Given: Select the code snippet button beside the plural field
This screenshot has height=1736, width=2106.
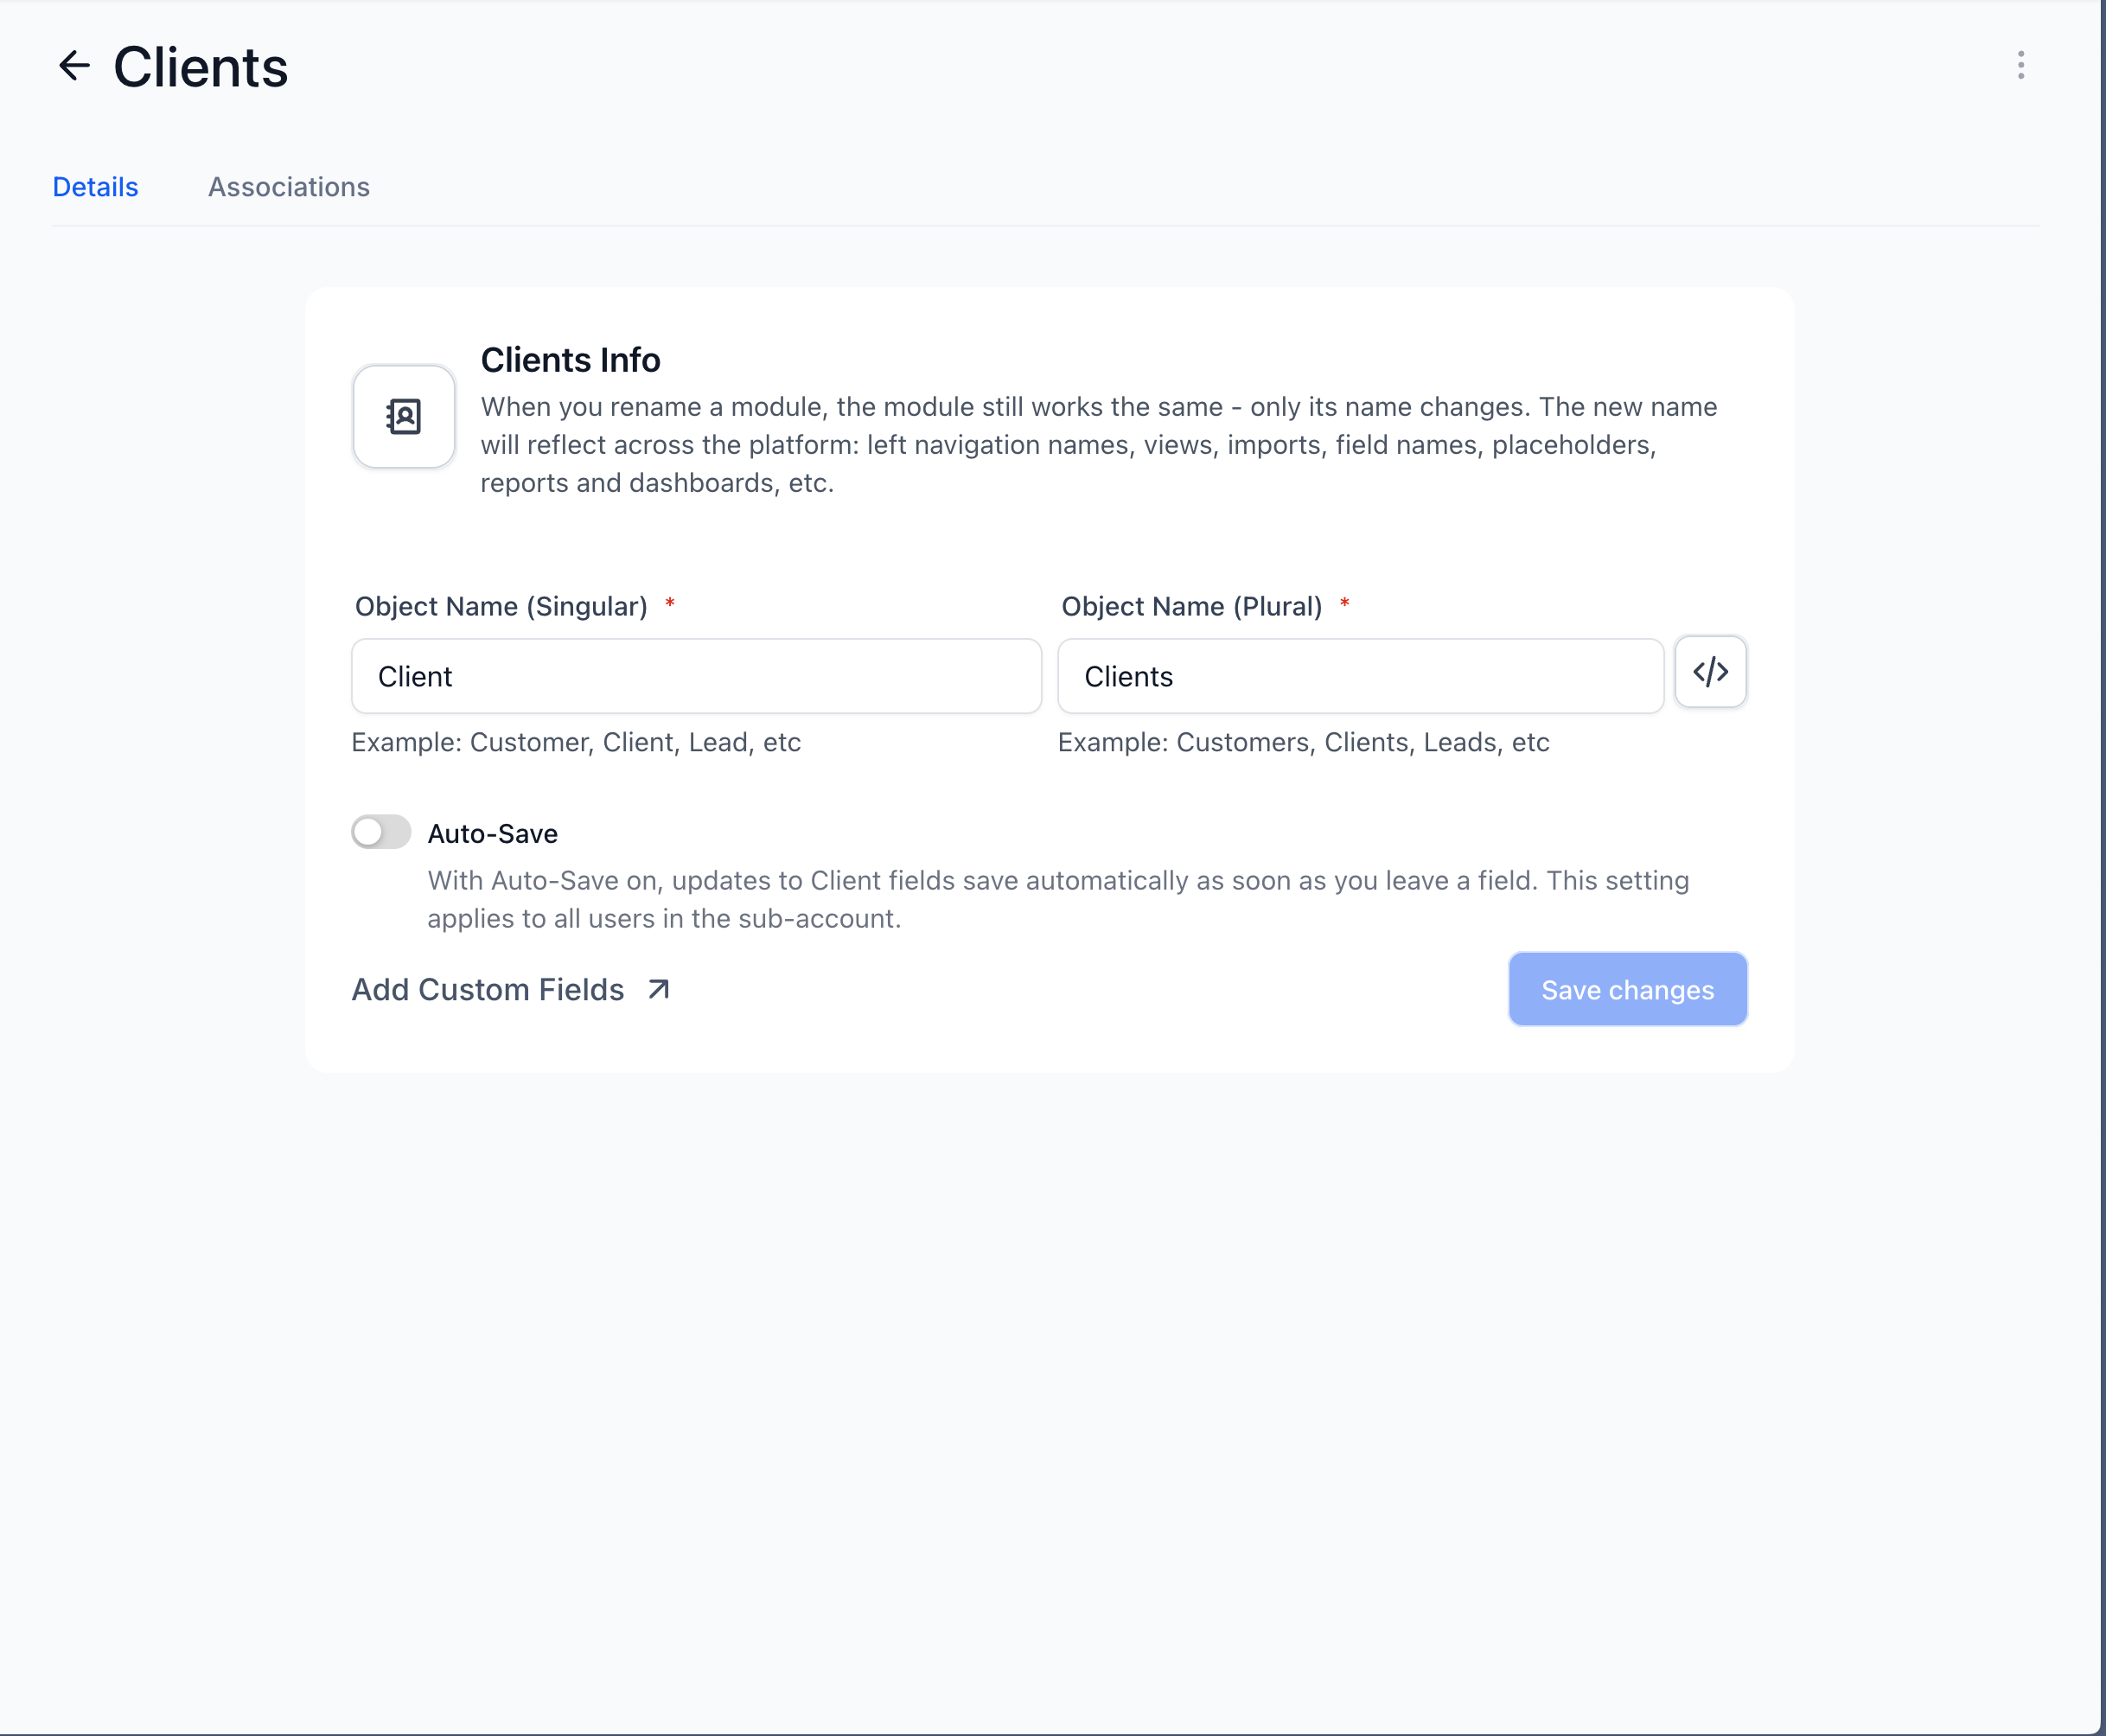Looking at the screenshot, I should click(1710, 672).
